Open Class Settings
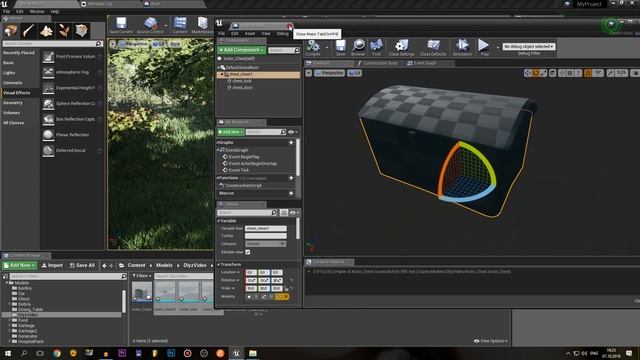 coord(401,47)
